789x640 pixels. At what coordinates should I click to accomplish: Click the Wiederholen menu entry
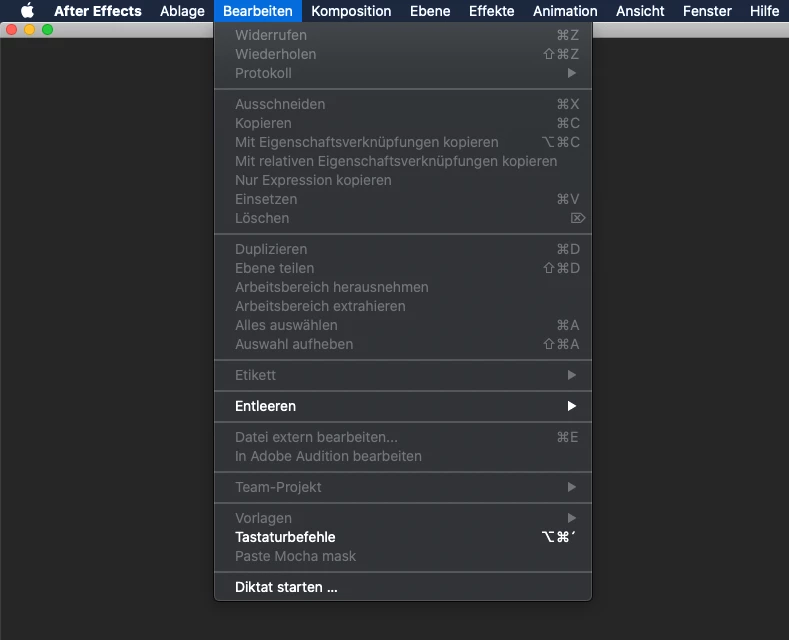(403, 54)
